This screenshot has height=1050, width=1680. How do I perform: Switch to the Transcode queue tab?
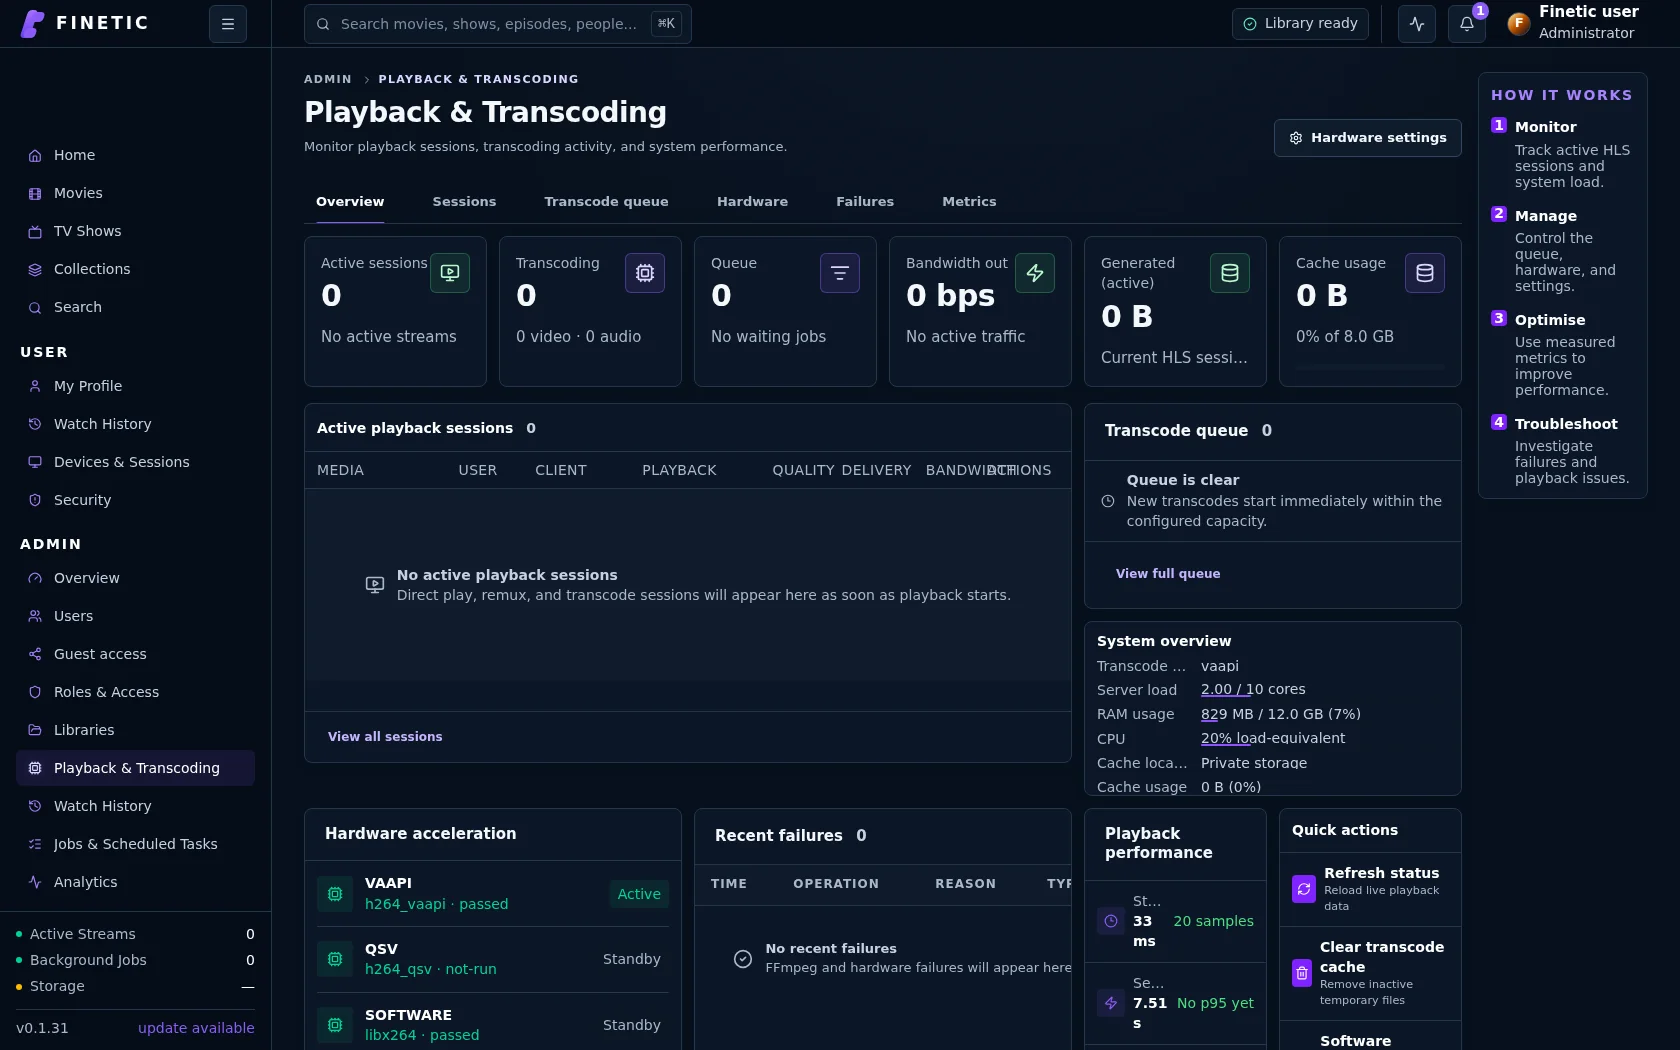pos(606,202)
